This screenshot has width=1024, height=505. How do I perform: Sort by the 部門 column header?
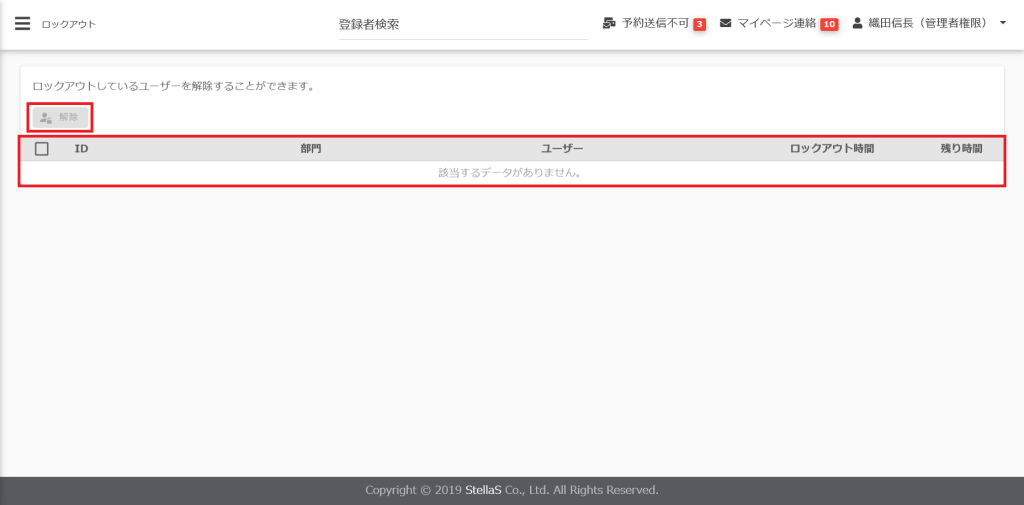pyautogui.click(x=311, y=149)
